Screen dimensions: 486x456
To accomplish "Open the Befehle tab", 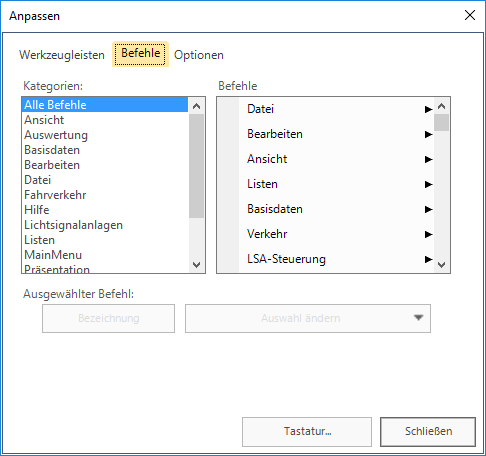I will [x=140, y=54].
